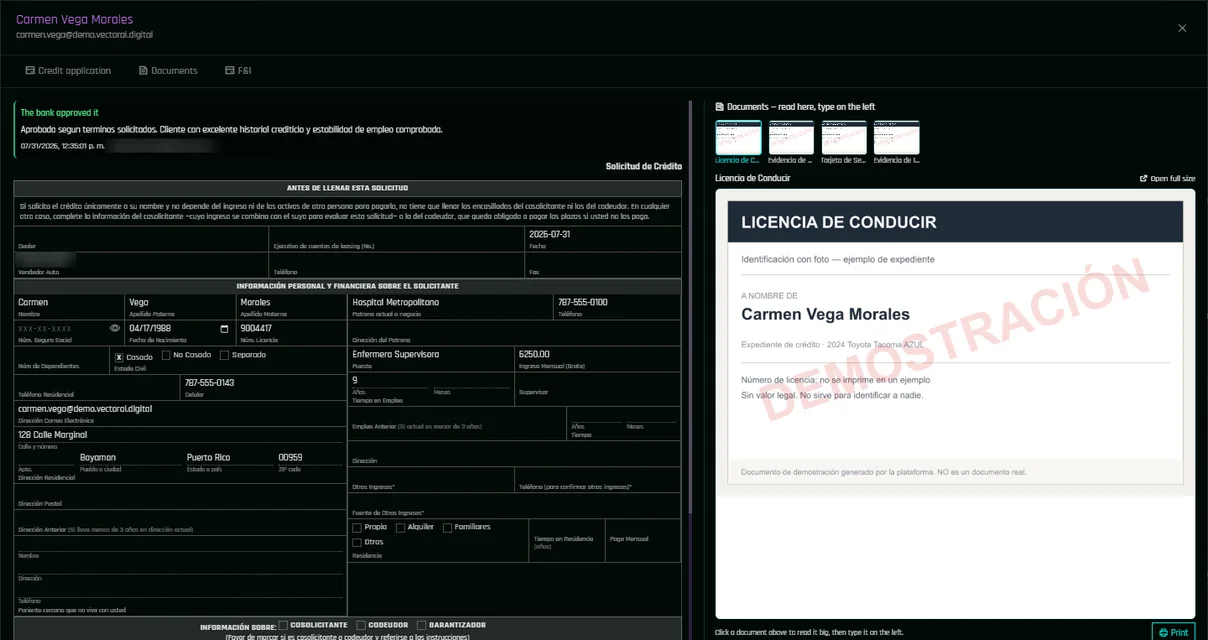Viewport: 1208px width, 640px height.
Task: Check the Familiares residence checkbox
Action: tap(447, 527)
